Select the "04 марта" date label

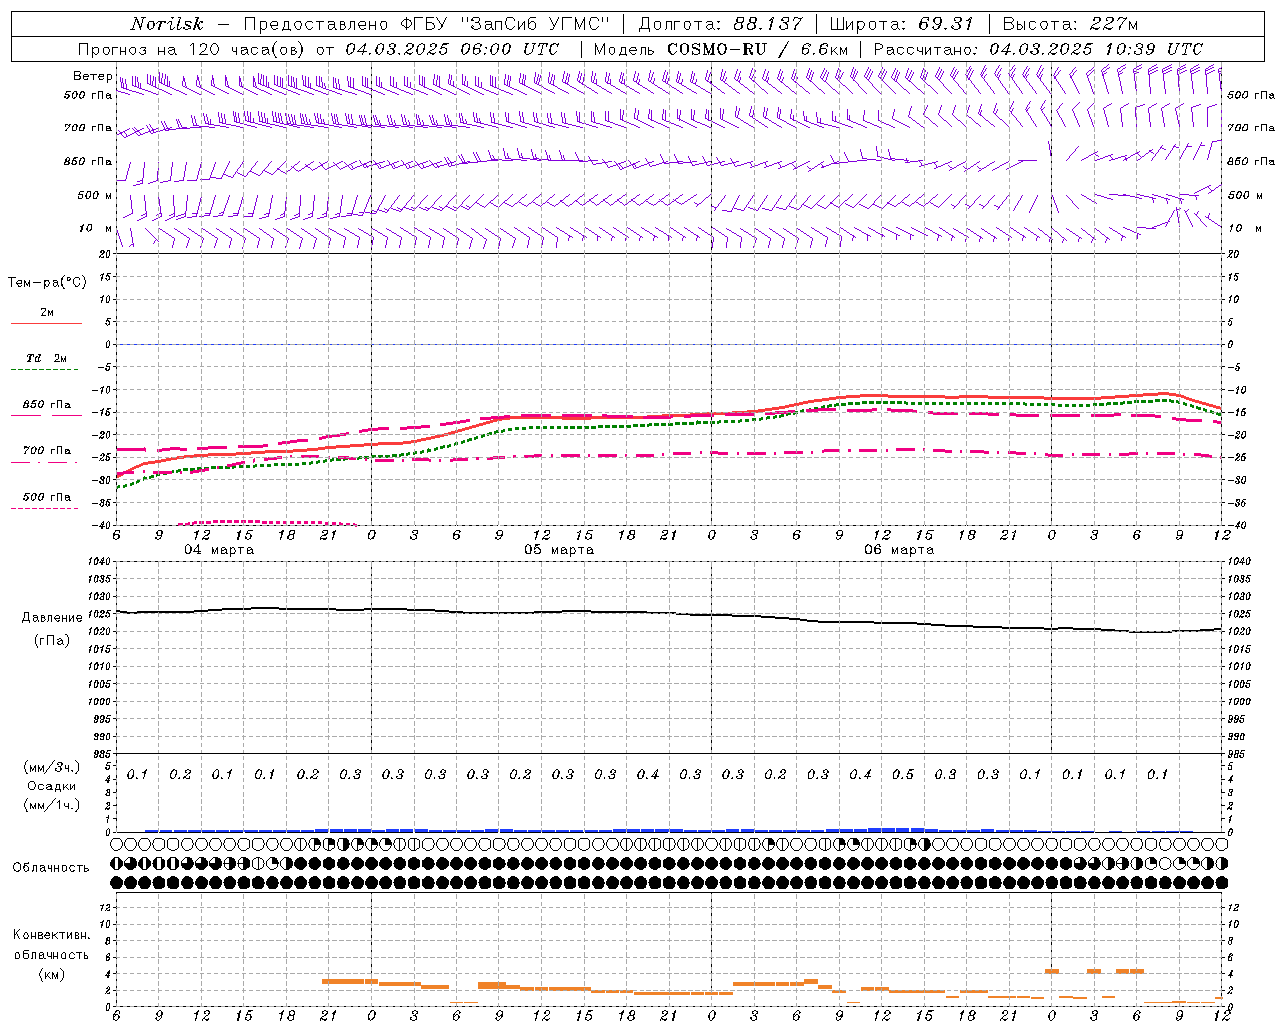click(x=219, y=550)
